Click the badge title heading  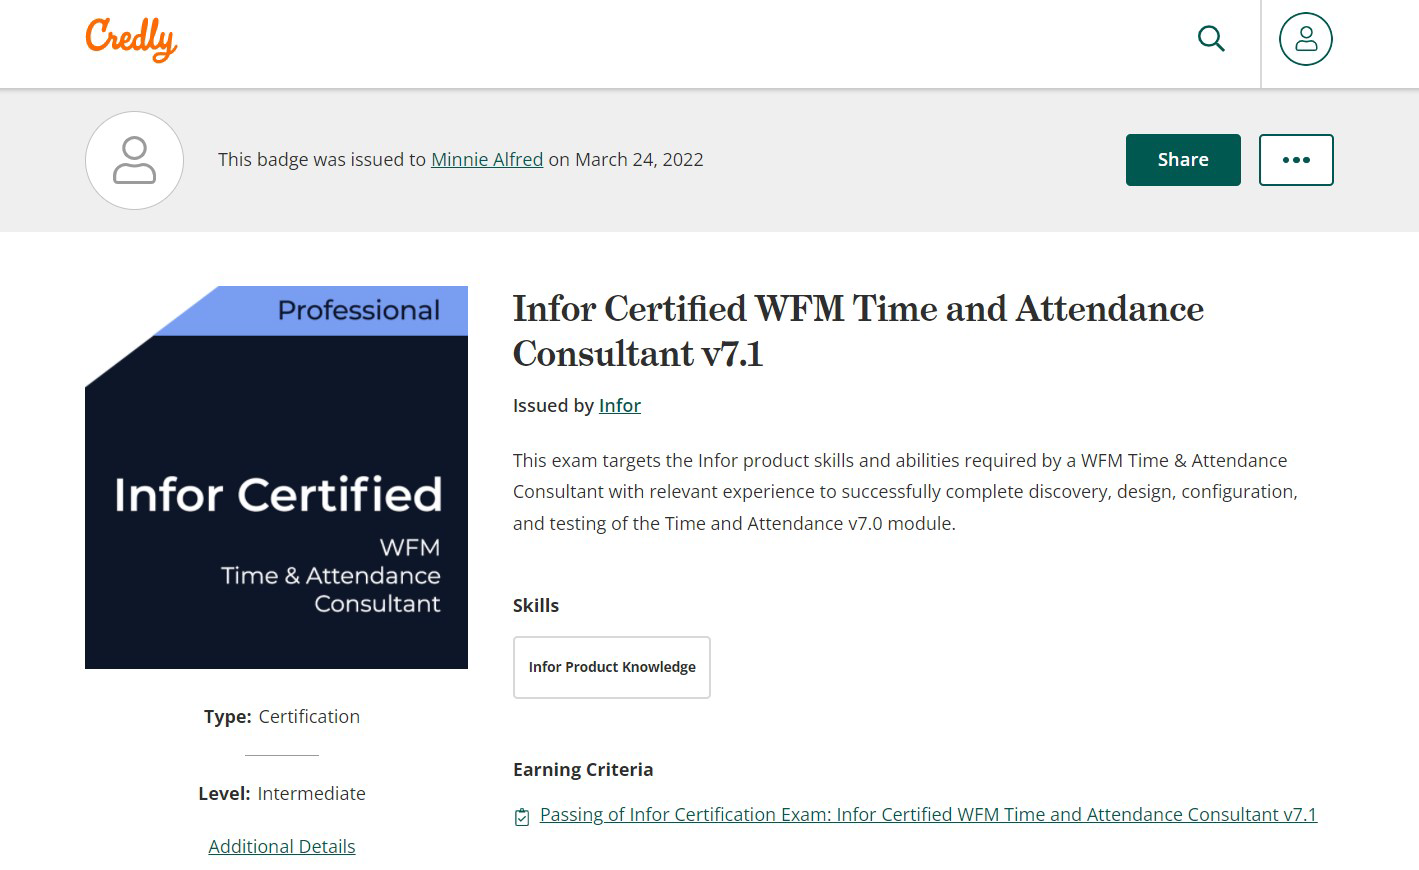pyautogui.click(x=857, y=331)
